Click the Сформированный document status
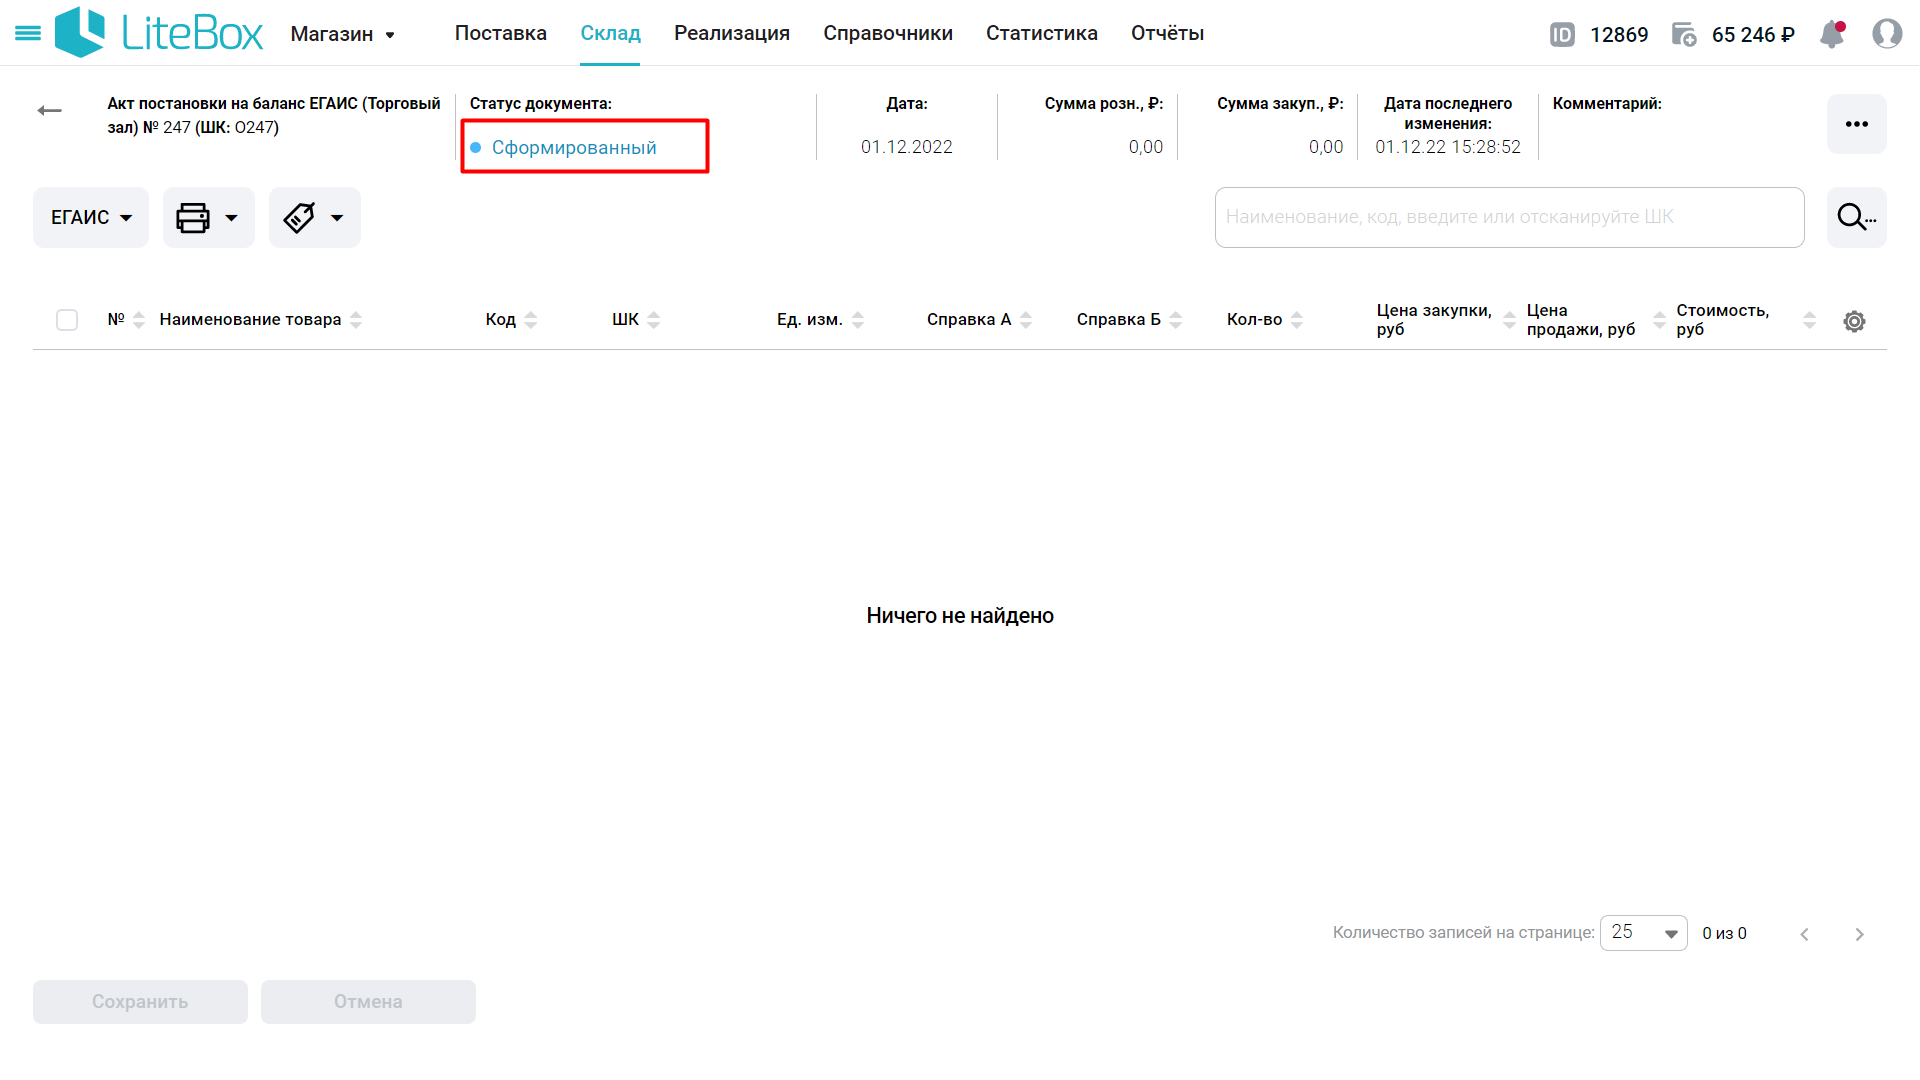Viewport: 1920px width, 1080px height. pyautogui.click(x=573, y=148)
